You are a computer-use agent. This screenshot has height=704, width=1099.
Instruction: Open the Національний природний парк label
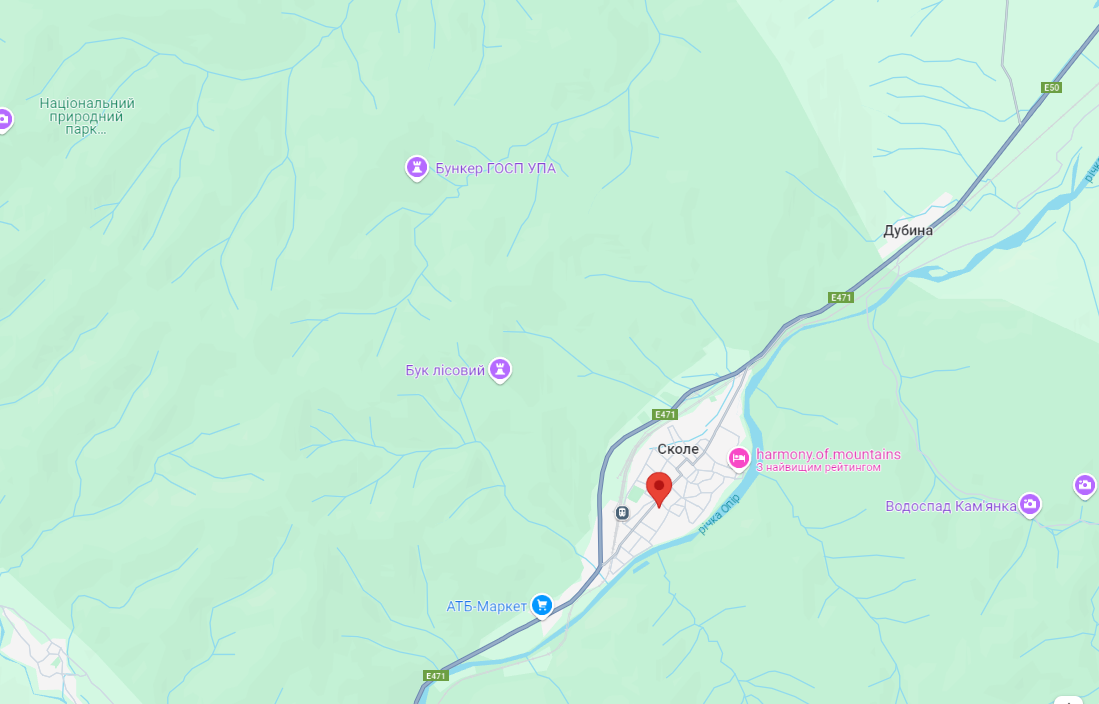pos(87,116)
